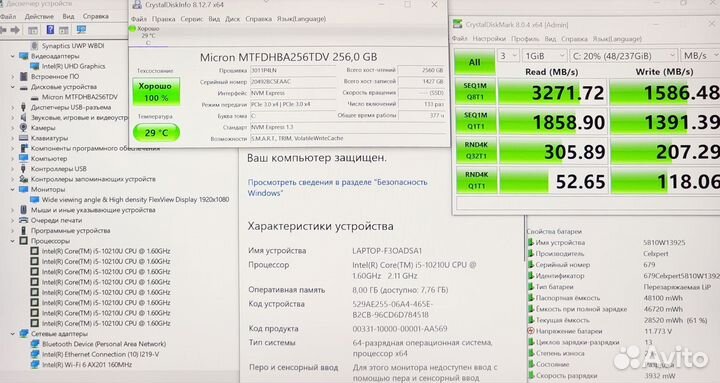Collapse the Сетевые адаптеры tree node
Image resolution: width=720 pixels, height=383 pixels.
12,334
